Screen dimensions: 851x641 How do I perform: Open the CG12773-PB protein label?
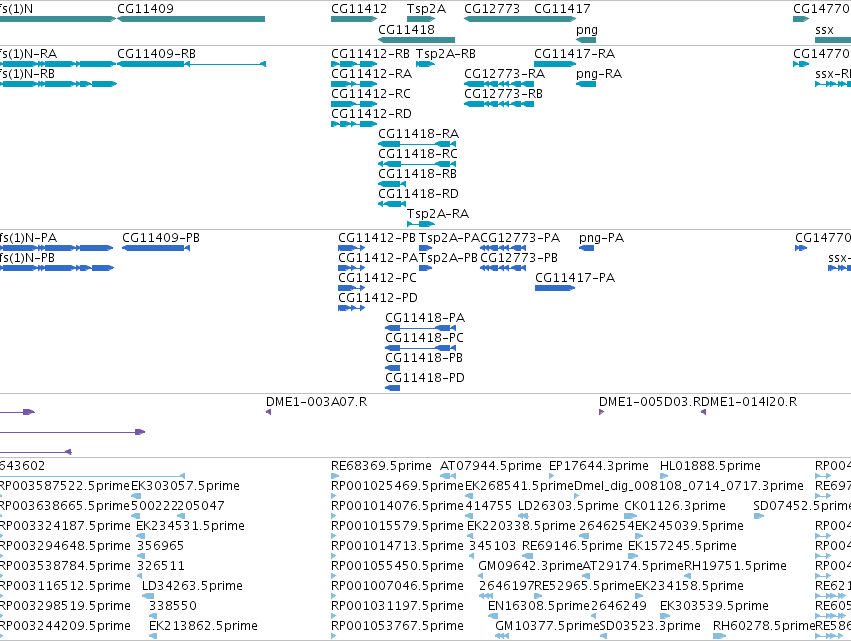coord(519,258)
